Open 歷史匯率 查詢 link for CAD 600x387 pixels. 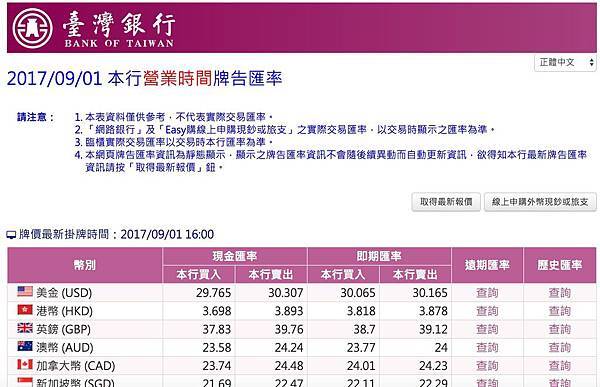[x=559, y=366]
